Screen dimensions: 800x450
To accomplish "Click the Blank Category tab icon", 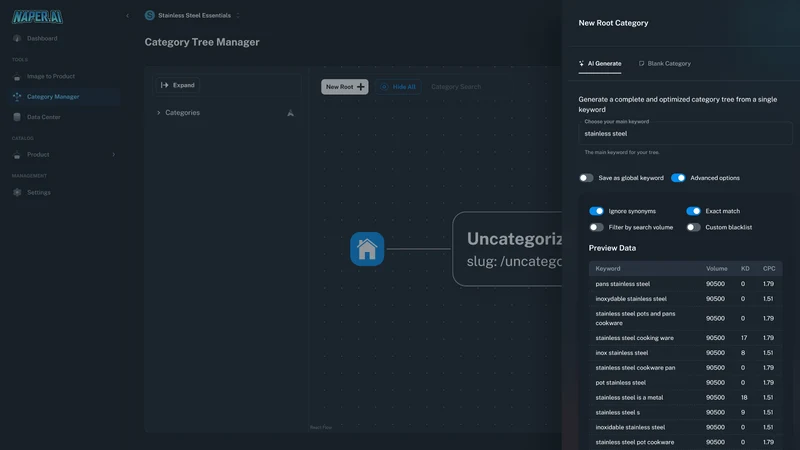I will click(641, 64).
